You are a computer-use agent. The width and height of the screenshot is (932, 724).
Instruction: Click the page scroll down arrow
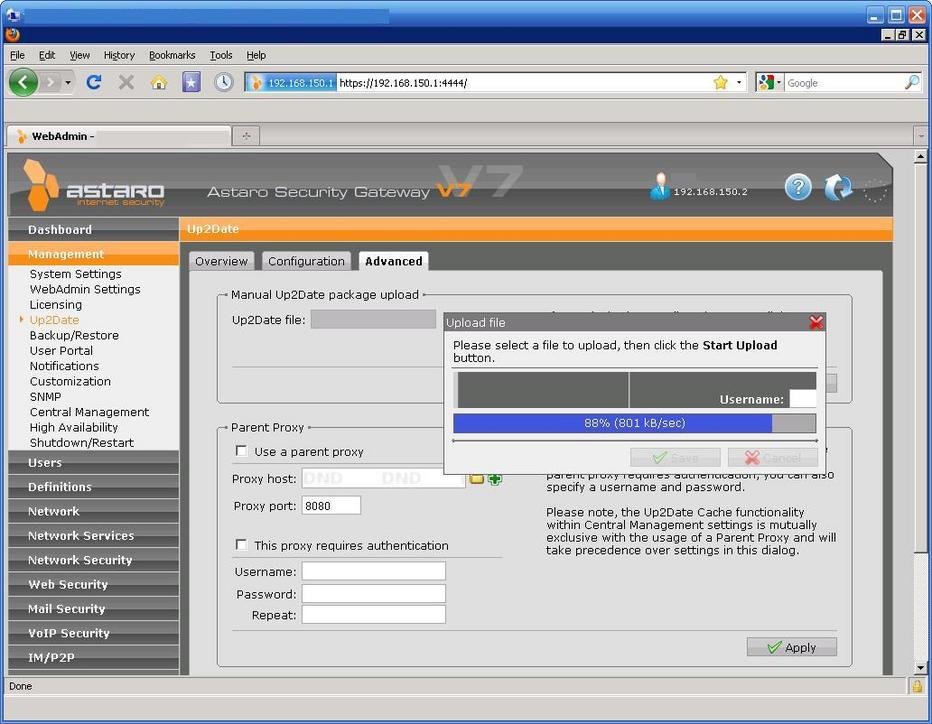coord(920,668)
